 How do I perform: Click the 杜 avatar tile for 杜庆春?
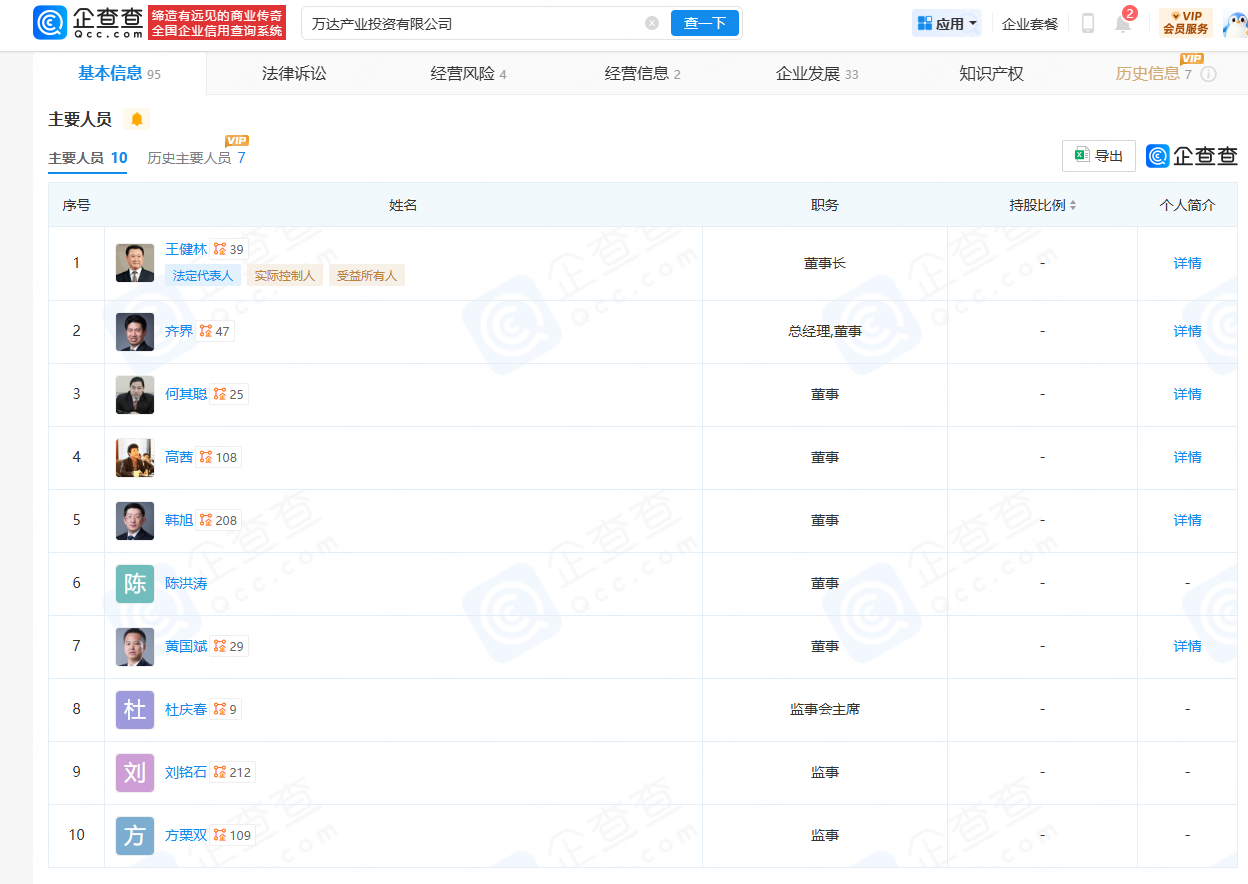(135, 710)
